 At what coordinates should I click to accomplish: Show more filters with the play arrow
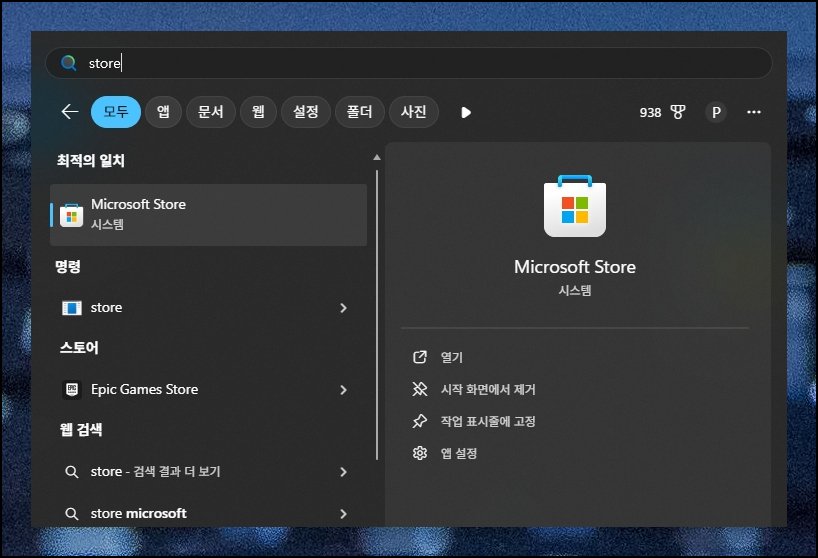click(x=466, y=112)
